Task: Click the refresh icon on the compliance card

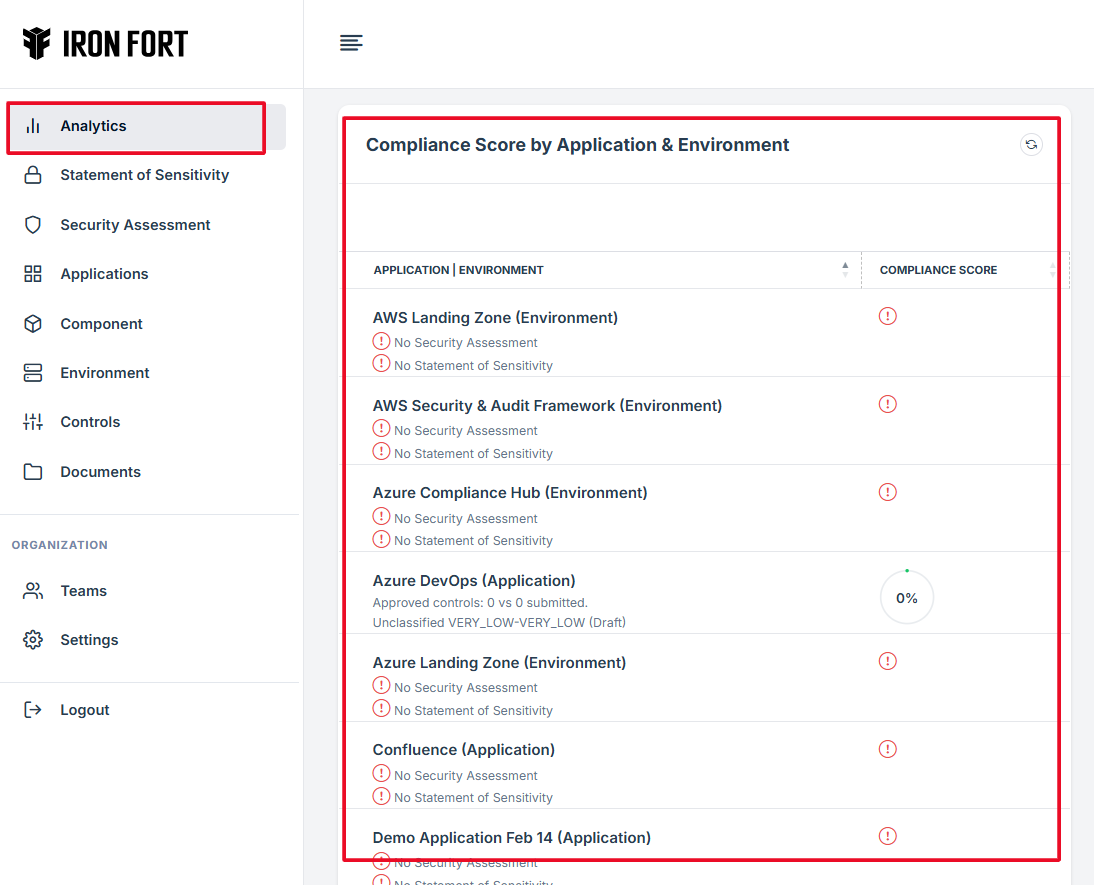Action: click(1031, 145)
